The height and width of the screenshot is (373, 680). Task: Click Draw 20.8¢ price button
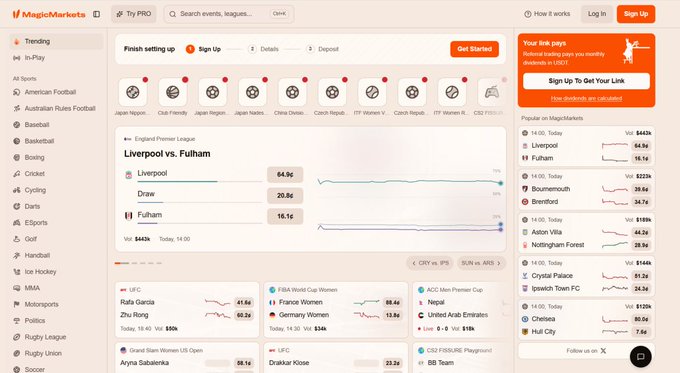285,196
